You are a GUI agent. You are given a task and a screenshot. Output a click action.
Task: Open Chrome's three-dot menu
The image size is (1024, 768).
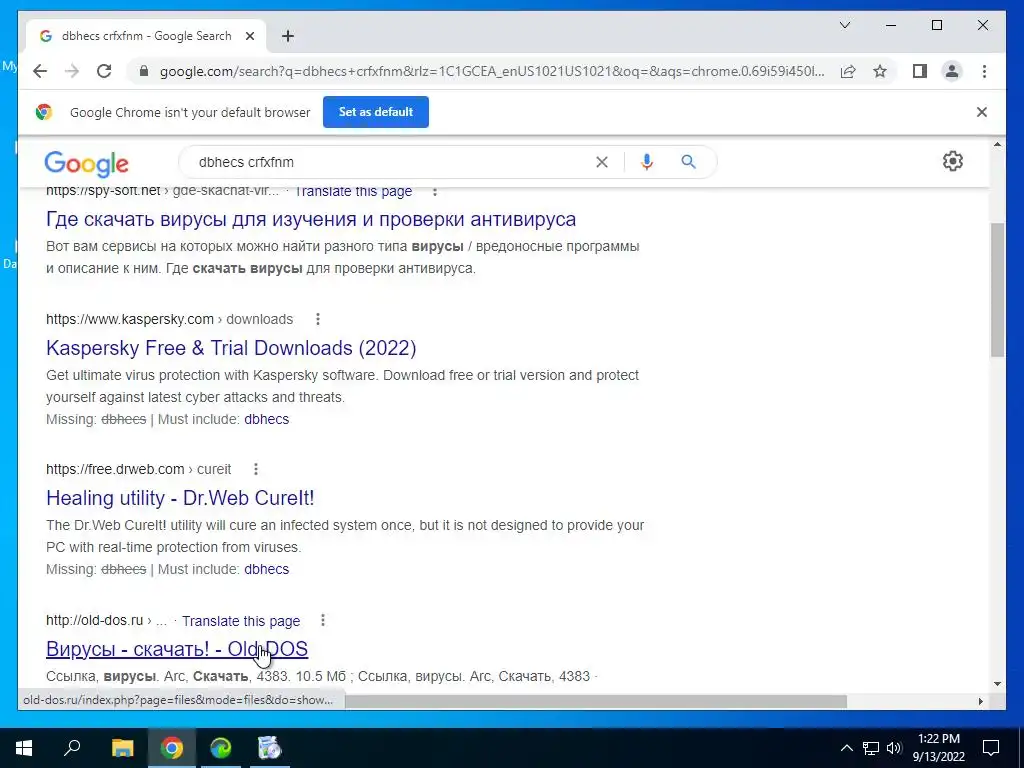[x=984, y=71]
